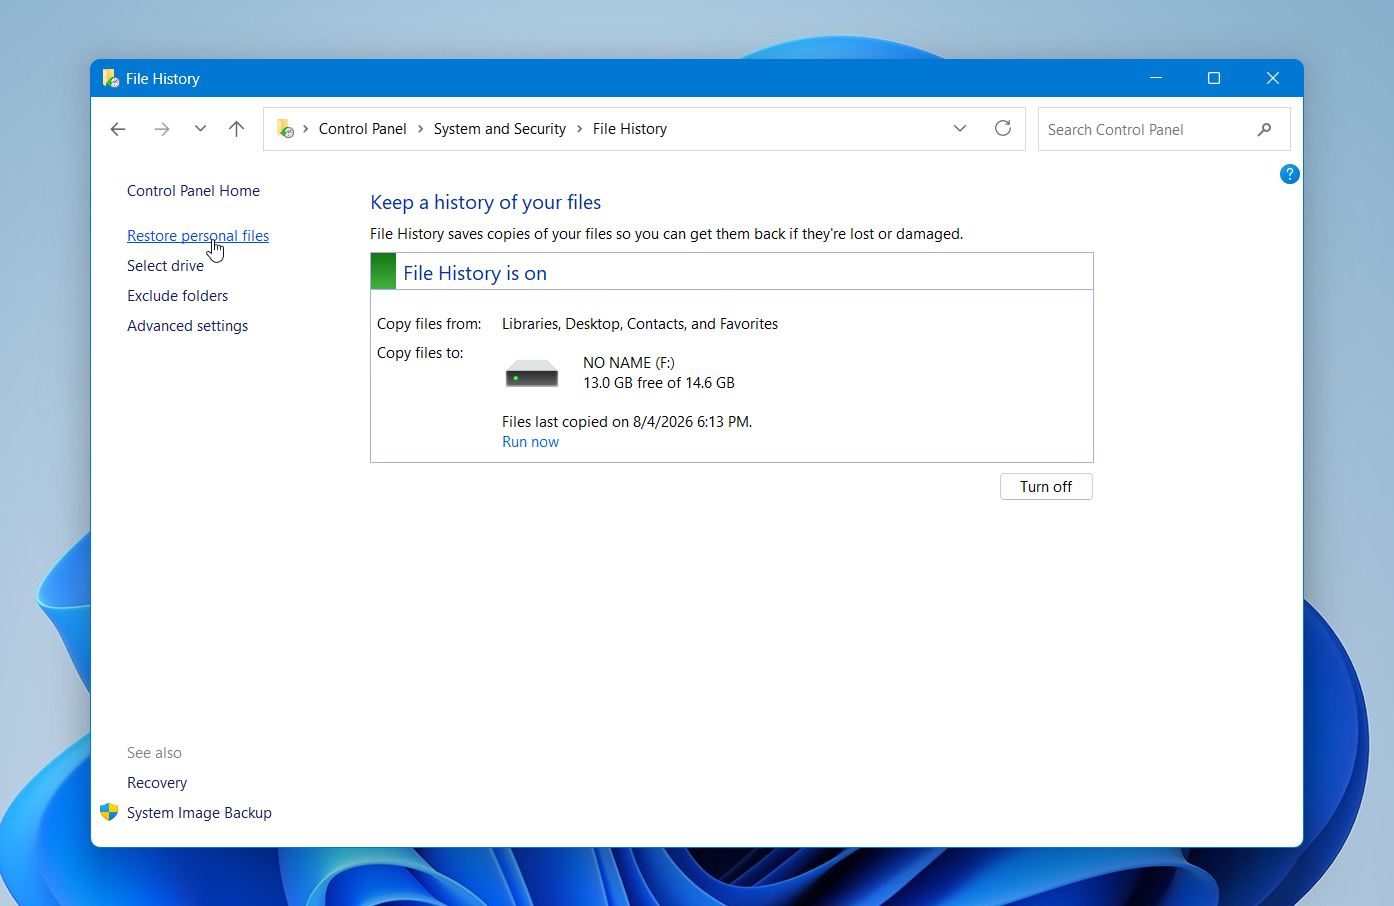Close the File History window

[1273, 78]
